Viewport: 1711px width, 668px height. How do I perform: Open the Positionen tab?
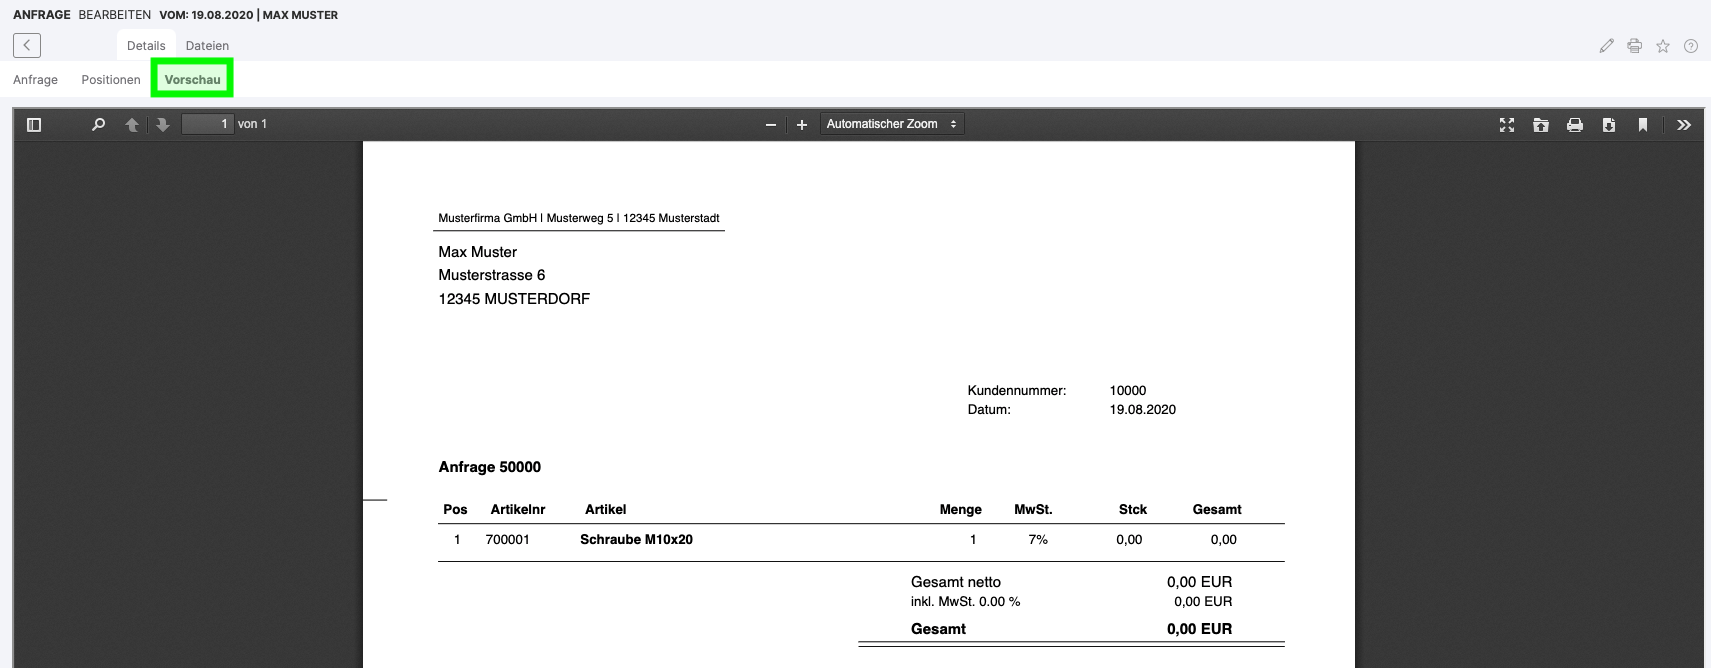point(111,80)
